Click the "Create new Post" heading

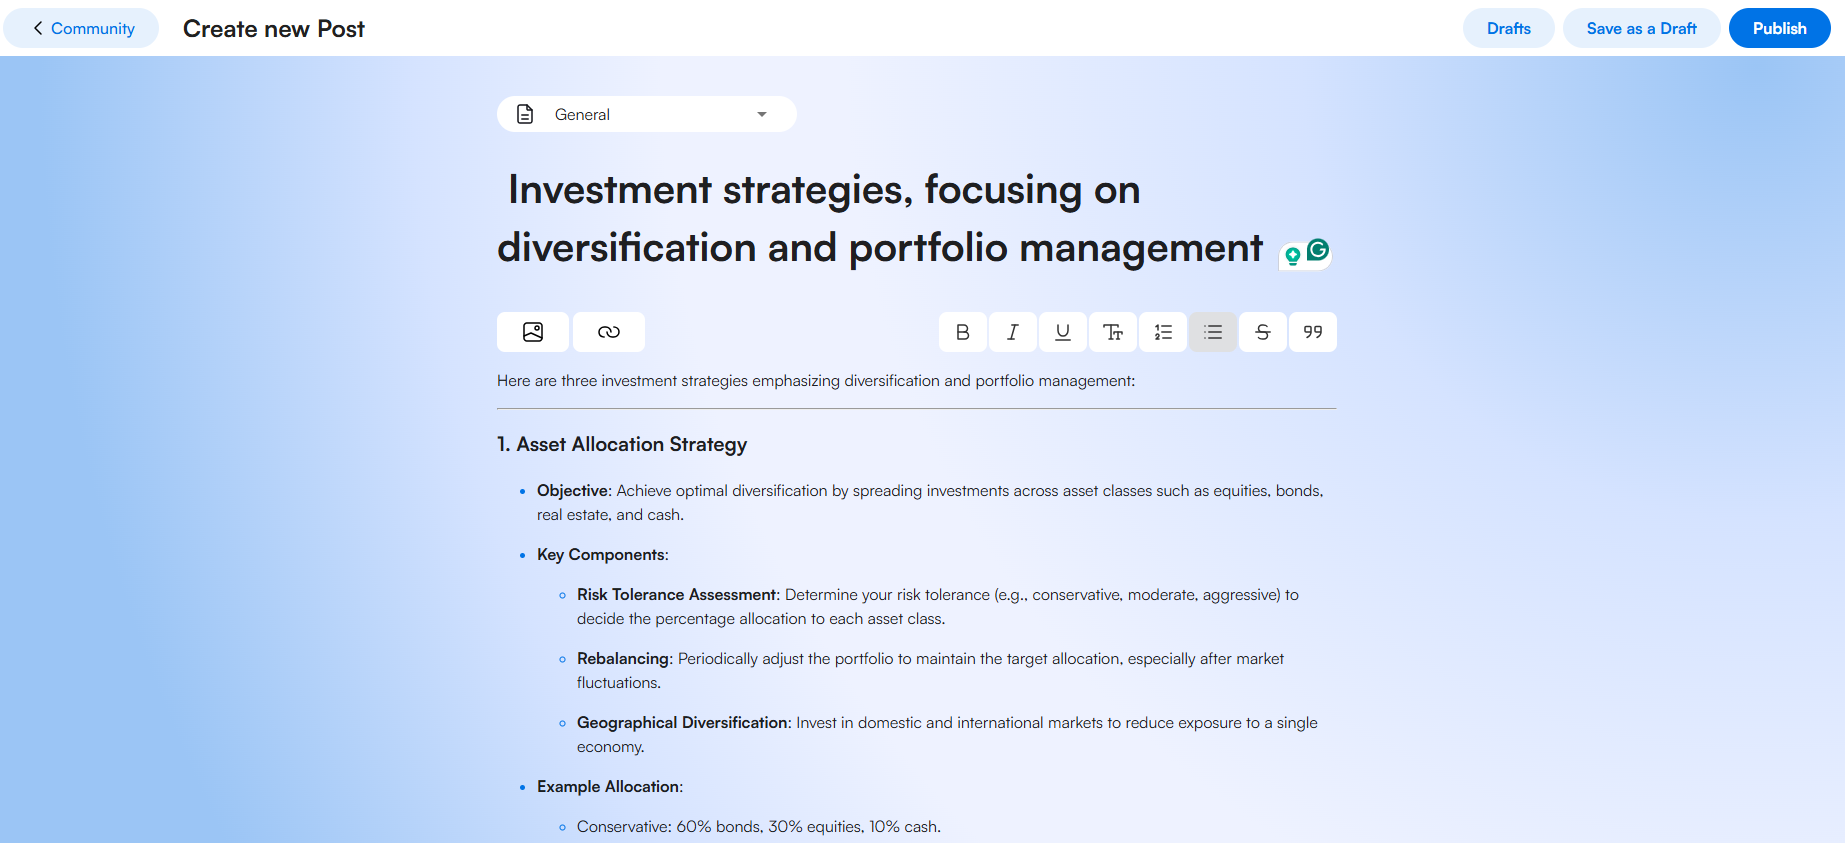pyautogui.click(x=274, y=29)
